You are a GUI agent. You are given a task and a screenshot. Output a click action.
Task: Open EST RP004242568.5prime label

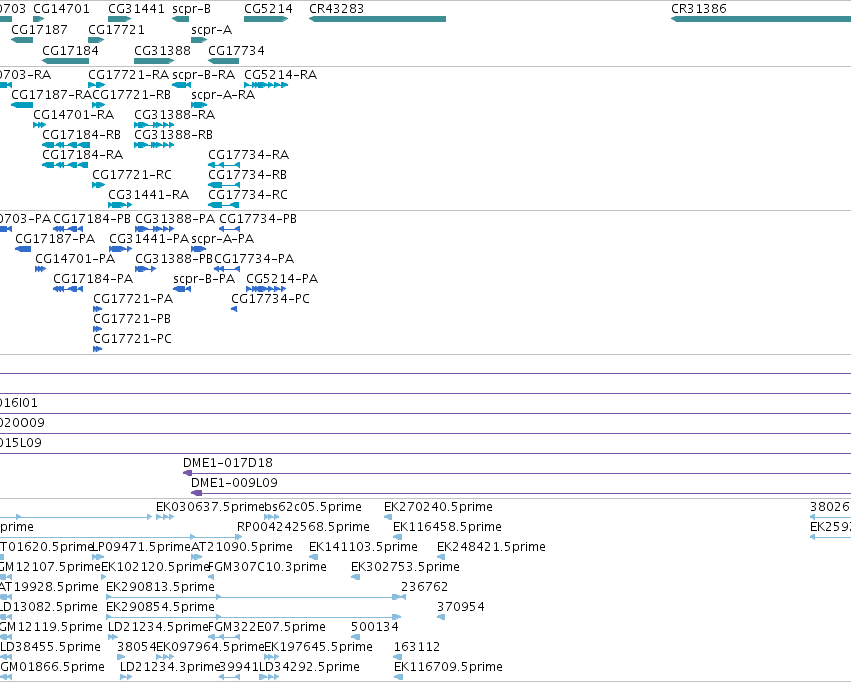coord(303,527)
